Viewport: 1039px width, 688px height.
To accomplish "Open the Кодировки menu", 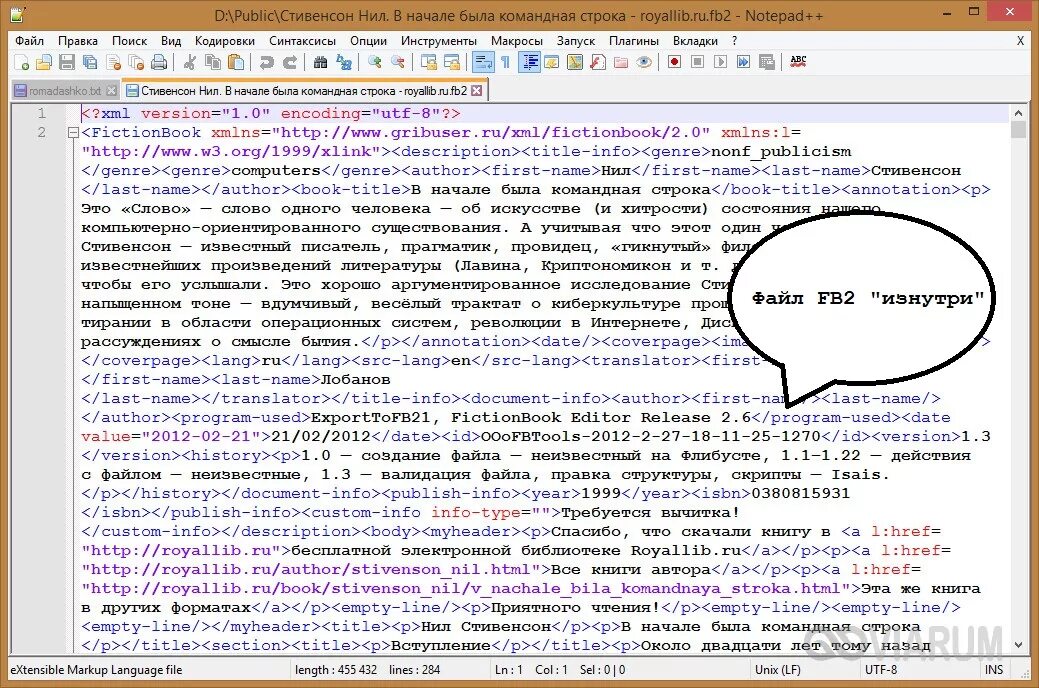I will point(225,40).
